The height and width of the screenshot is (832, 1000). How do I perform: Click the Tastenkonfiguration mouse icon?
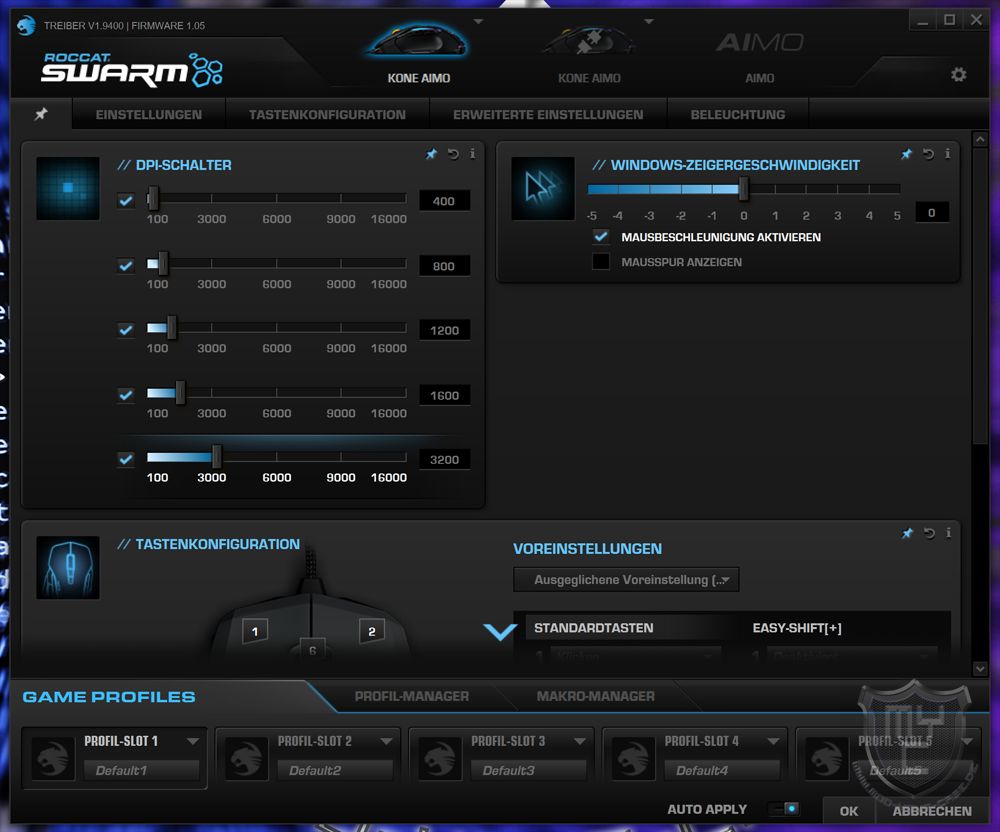(x=68, y=567)
